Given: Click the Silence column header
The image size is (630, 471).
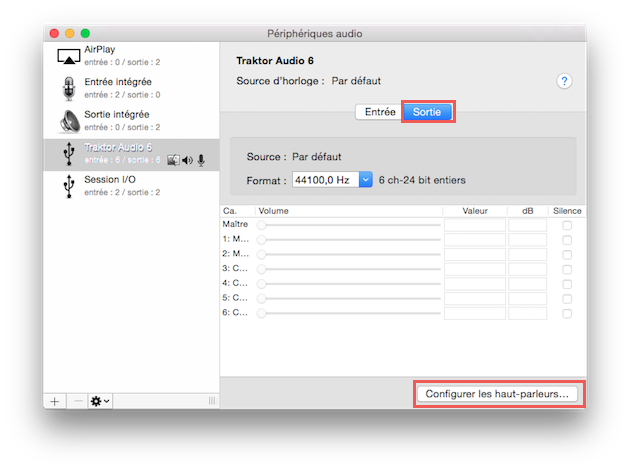Looking at the screenshot, I should (567, 211).
